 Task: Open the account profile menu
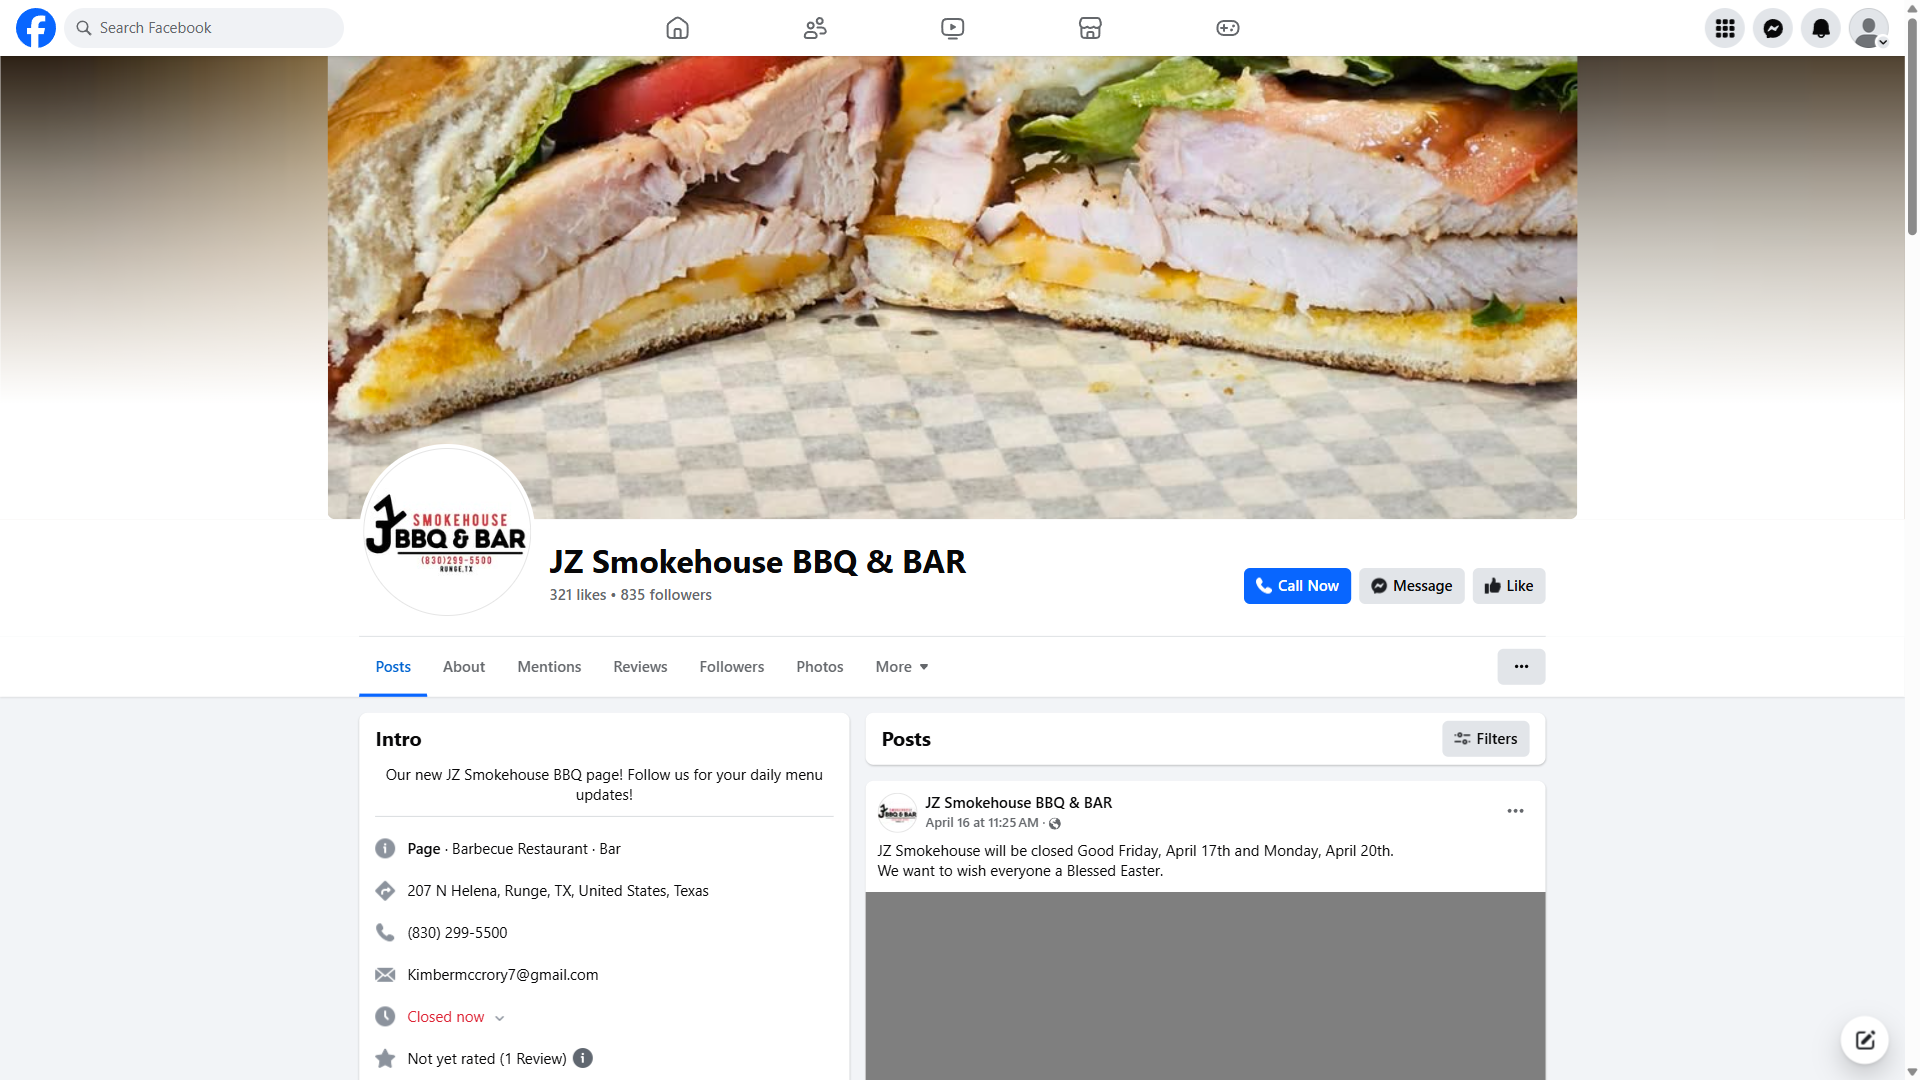point(1868,28)
